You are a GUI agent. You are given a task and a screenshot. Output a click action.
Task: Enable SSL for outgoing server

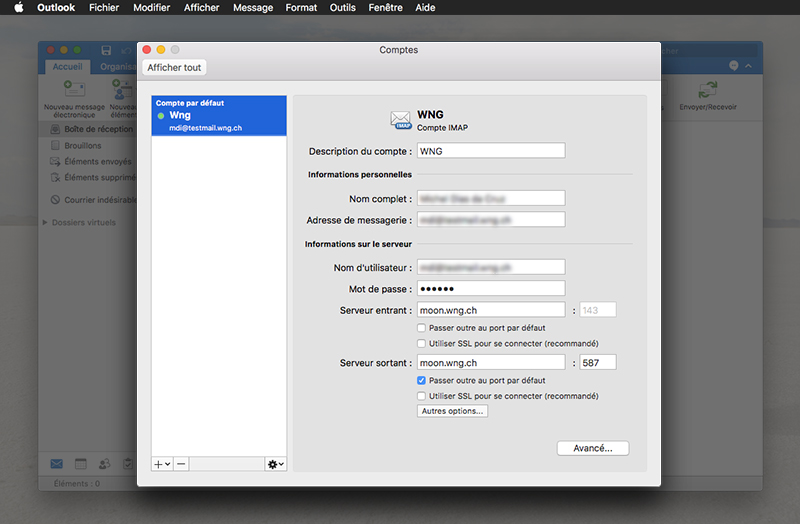coord(421,396)
